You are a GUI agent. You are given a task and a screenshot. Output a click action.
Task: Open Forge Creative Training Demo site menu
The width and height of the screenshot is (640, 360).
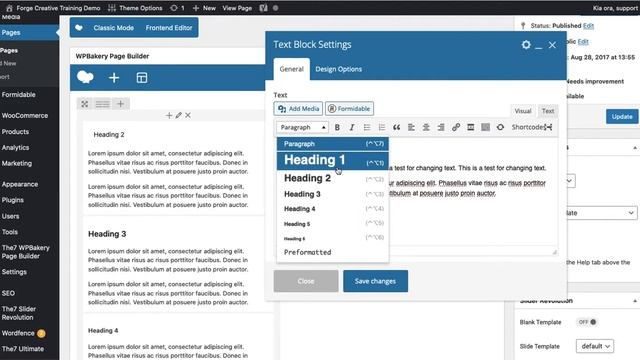(x=53, y=8)
